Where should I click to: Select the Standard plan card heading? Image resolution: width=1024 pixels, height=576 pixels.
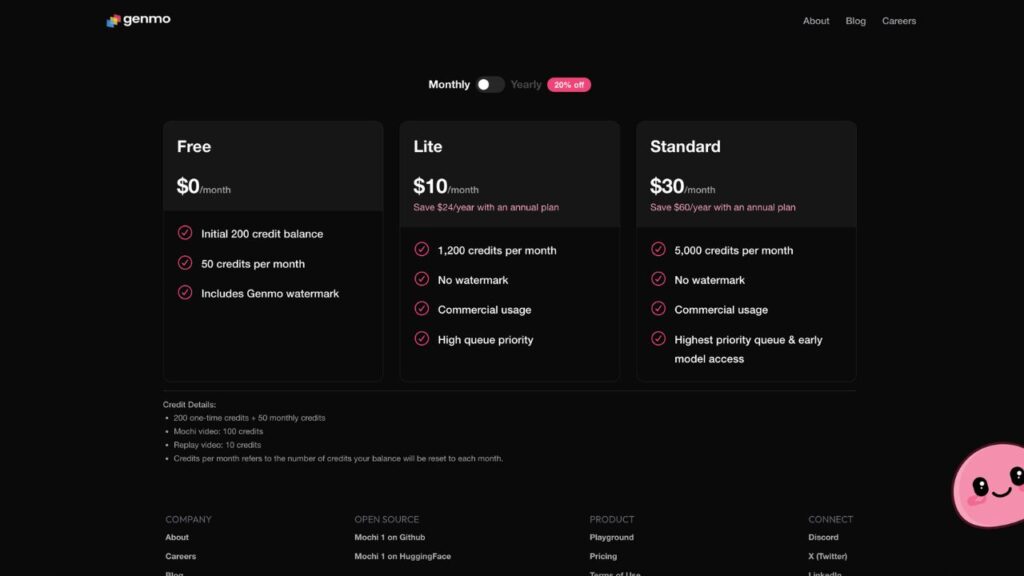coord(685,147)
